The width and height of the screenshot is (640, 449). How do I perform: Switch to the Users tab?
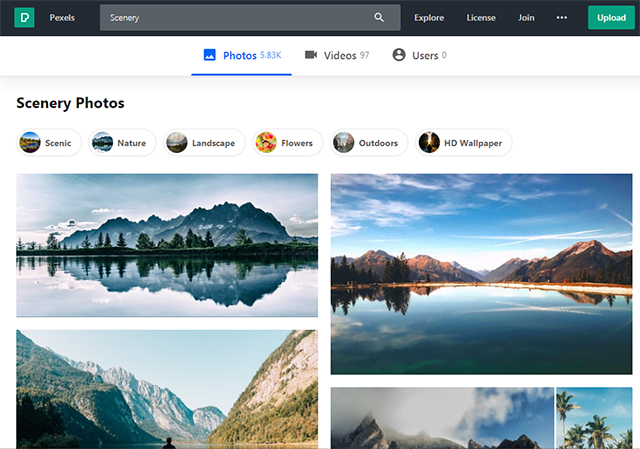point(419,55)
